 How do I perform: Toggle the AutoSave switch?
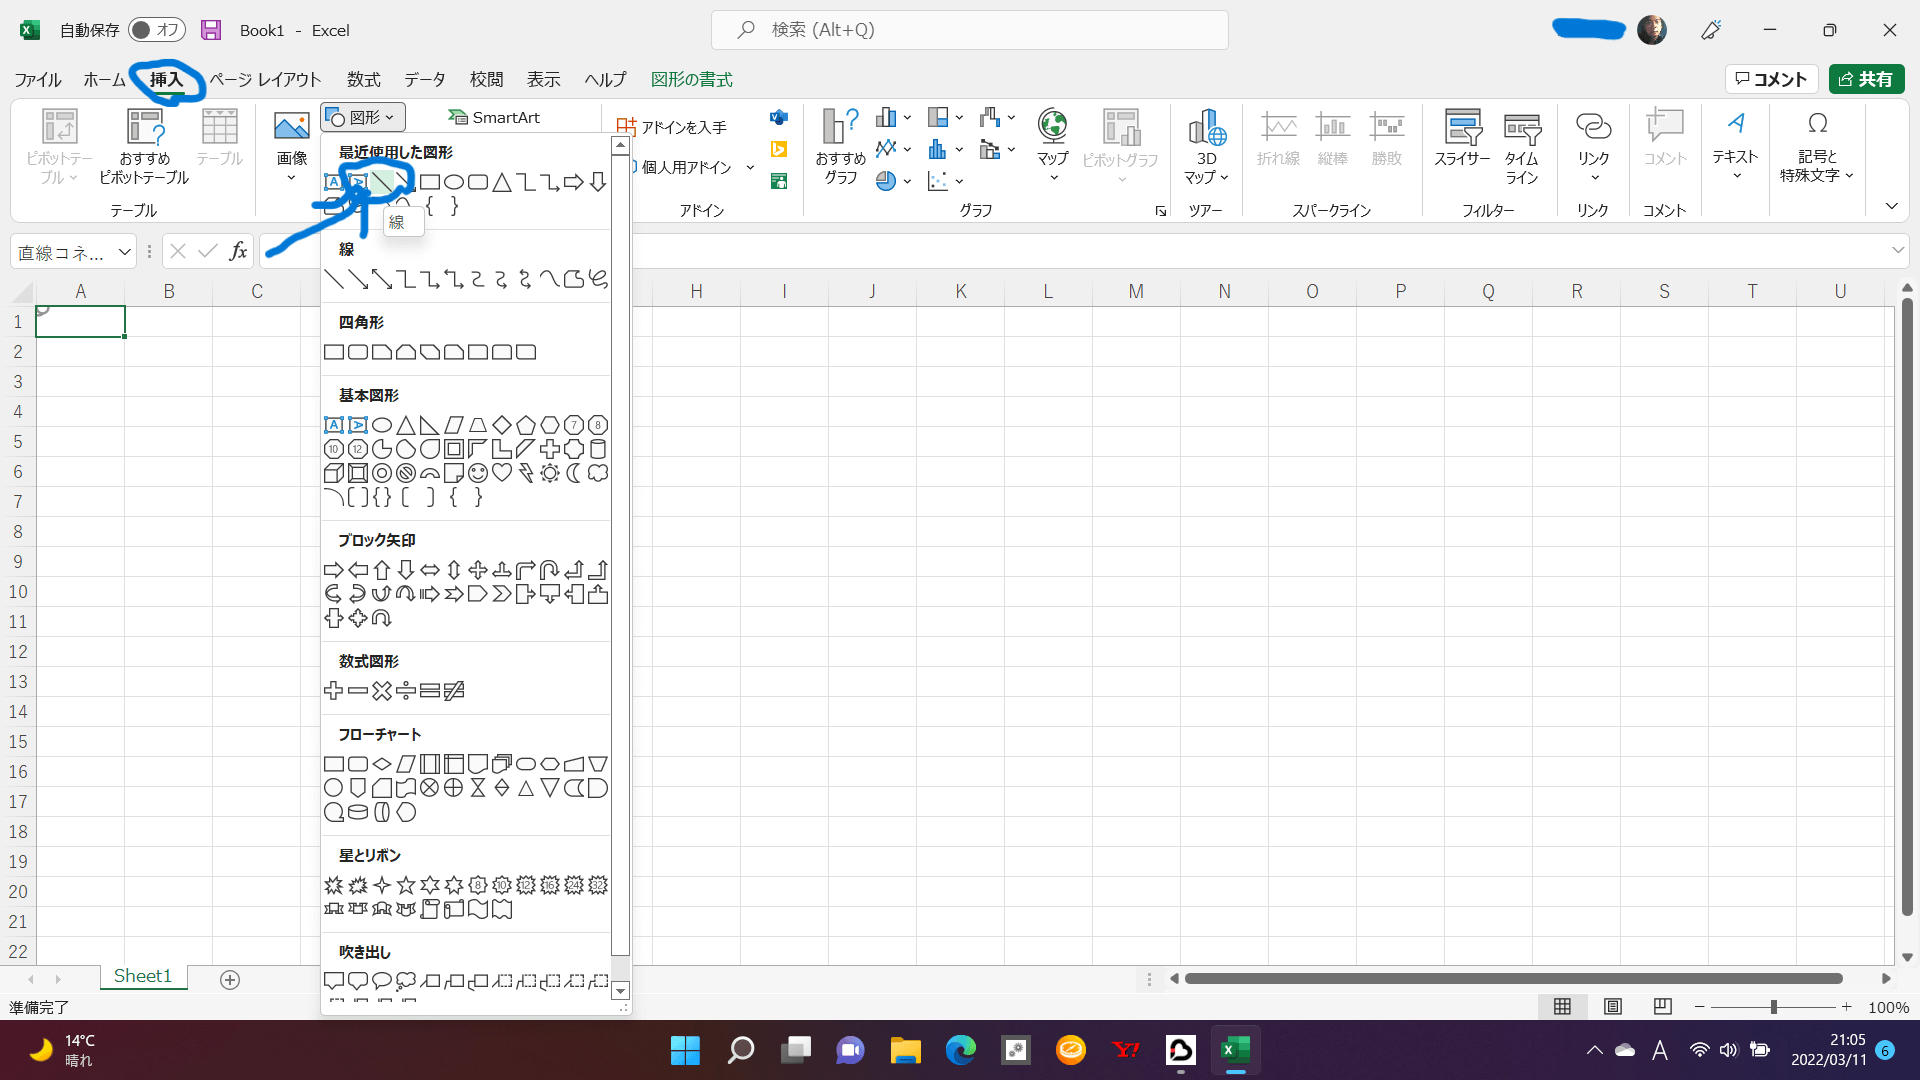[157, 30]
